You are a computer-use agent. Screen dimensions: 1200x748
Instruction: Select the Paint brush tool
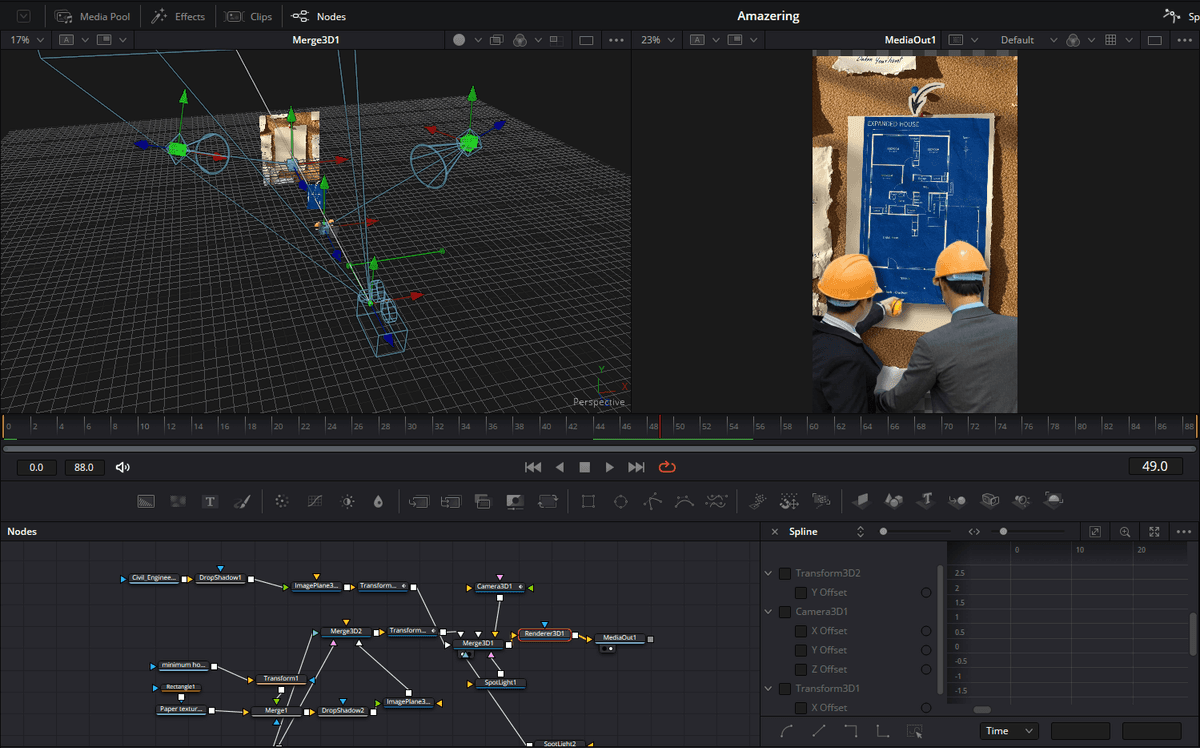(x=241, y=501)
